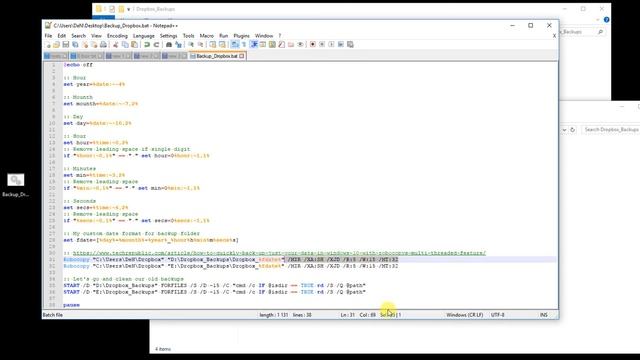Viewport: 640px width, 360px height.
Task: Redo the edit via toolbar icon
Action: pyautogui.click(x=157, y=44)
